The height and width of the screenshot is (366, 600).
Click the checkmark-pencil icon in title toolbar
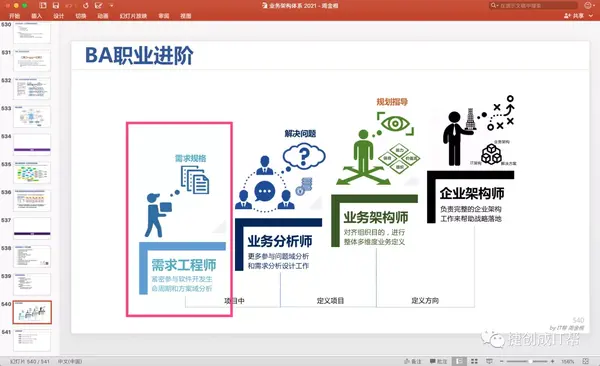(98, 5)
